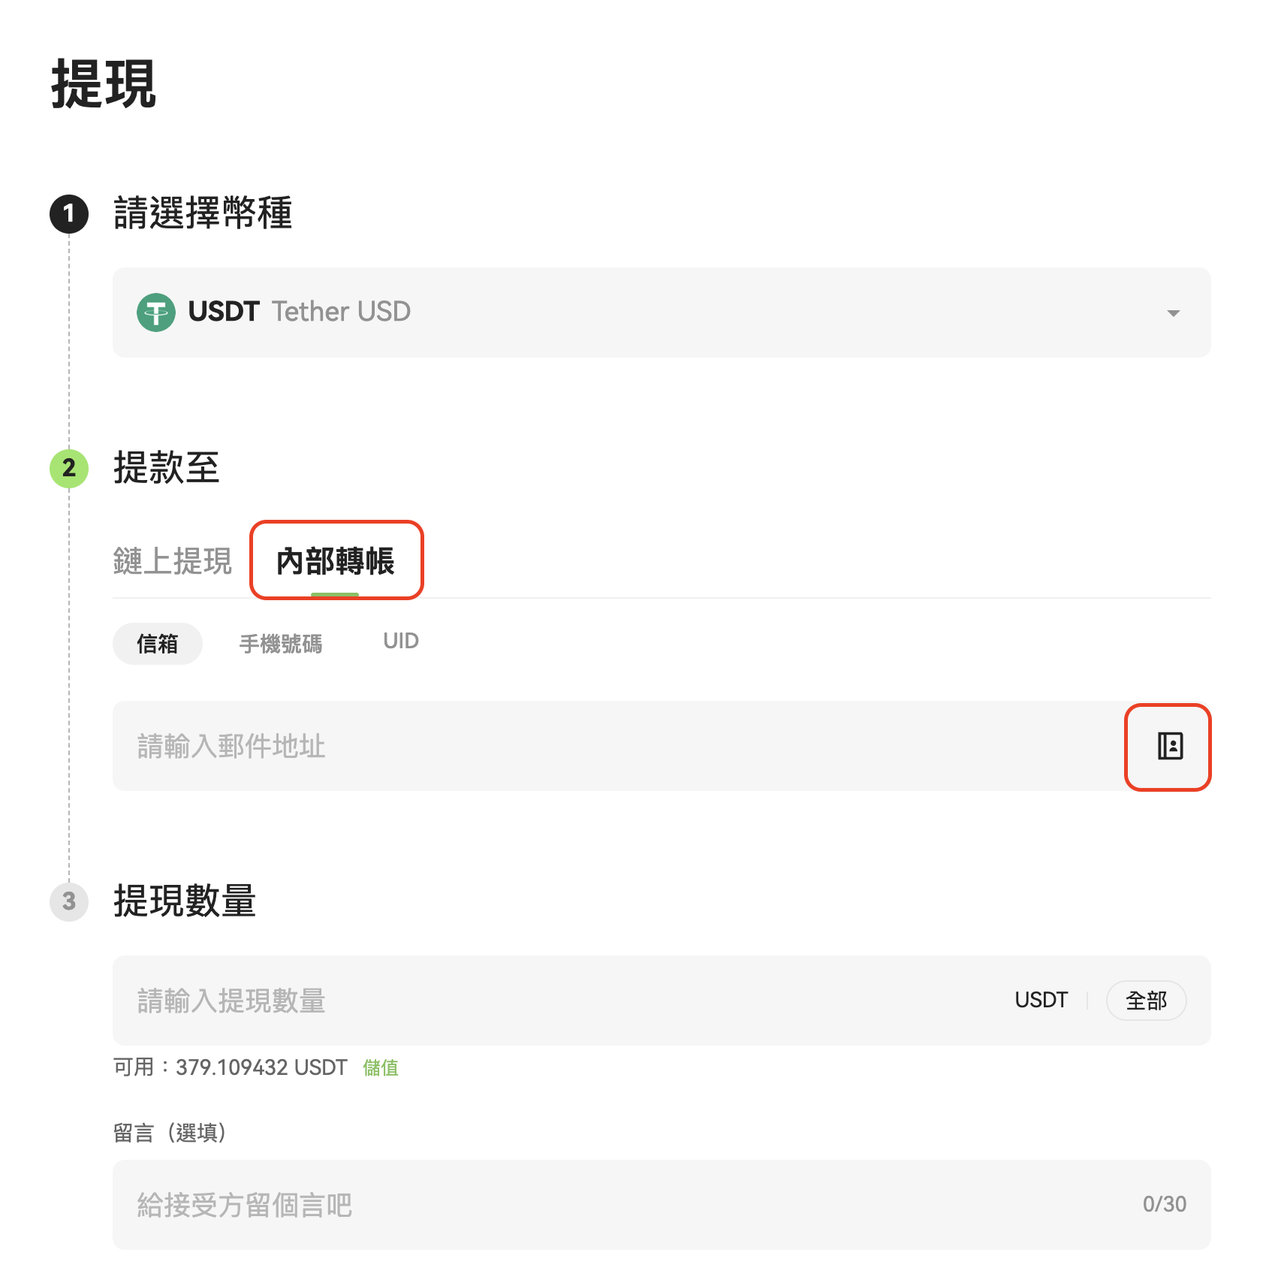
Task: Click the gray step 3 circle
Action: (x=69, y=902)
